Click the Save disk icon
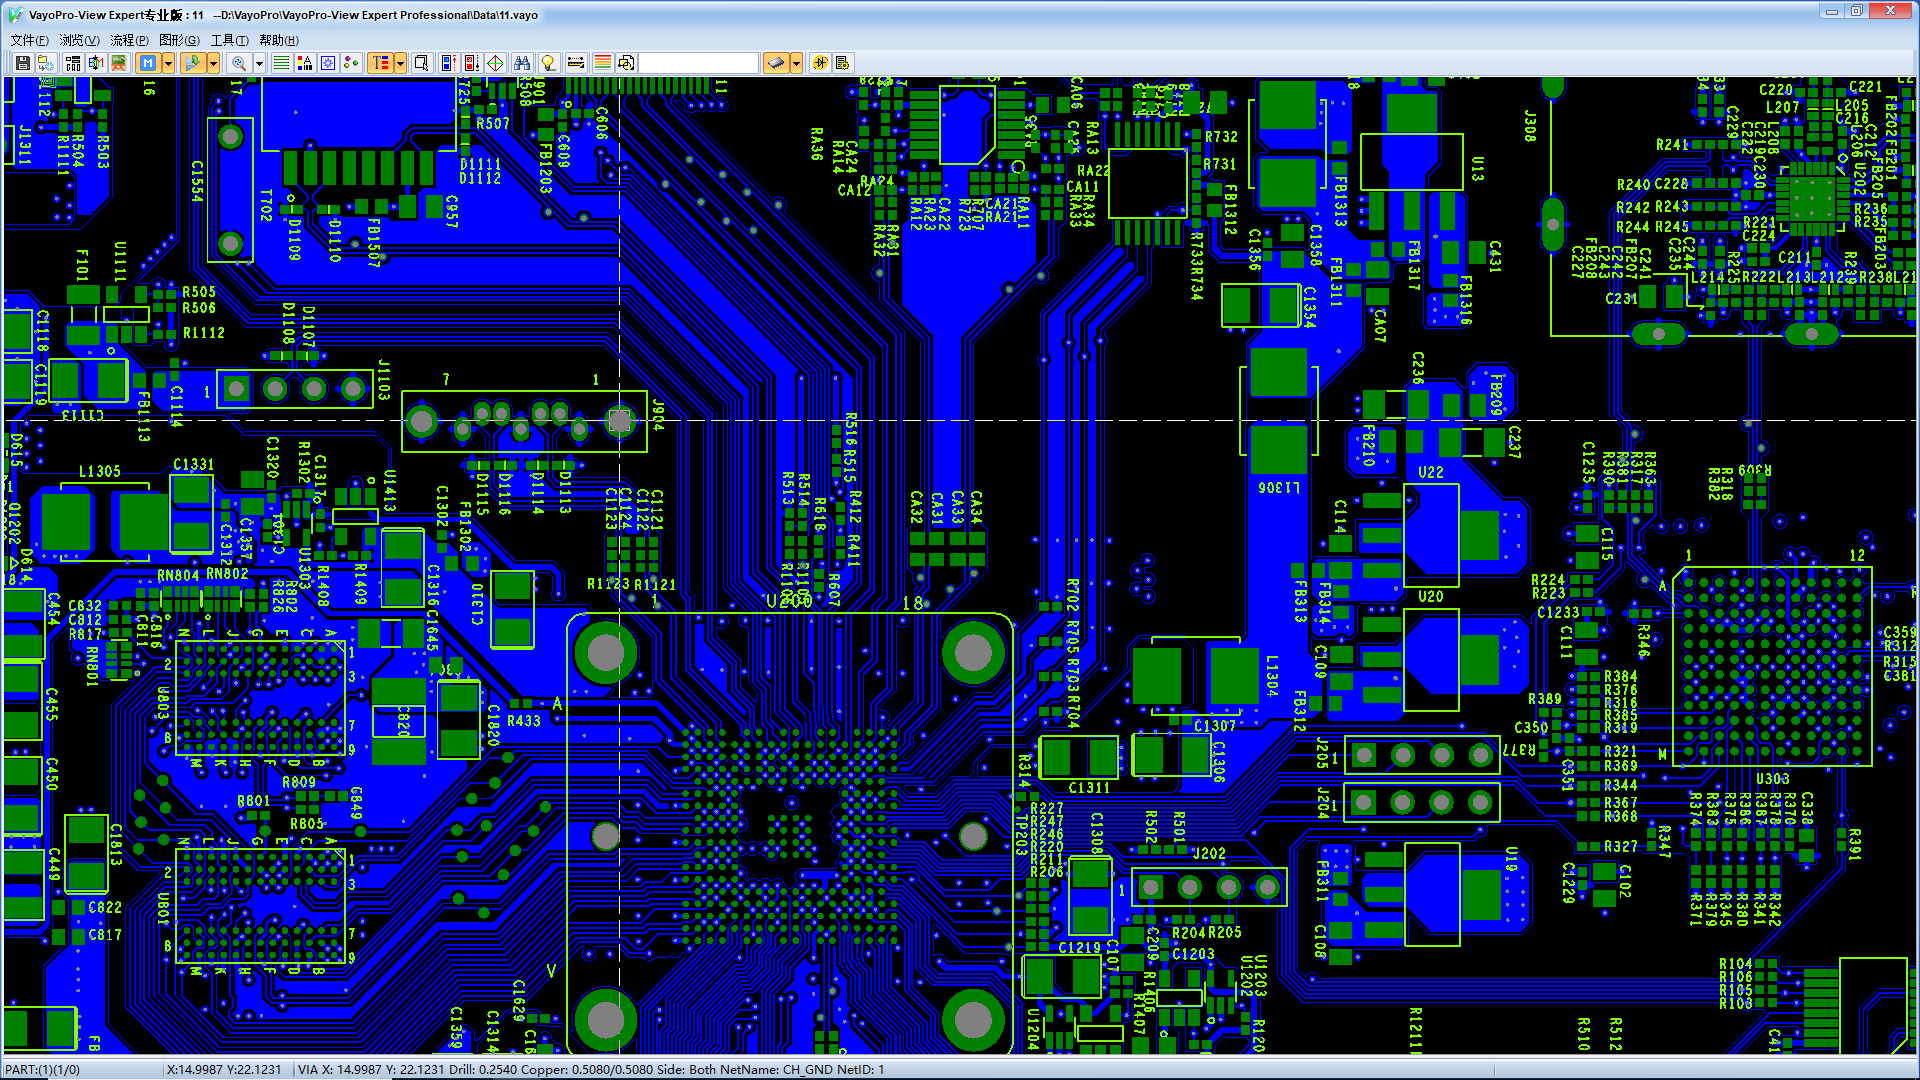 [22, 63]
